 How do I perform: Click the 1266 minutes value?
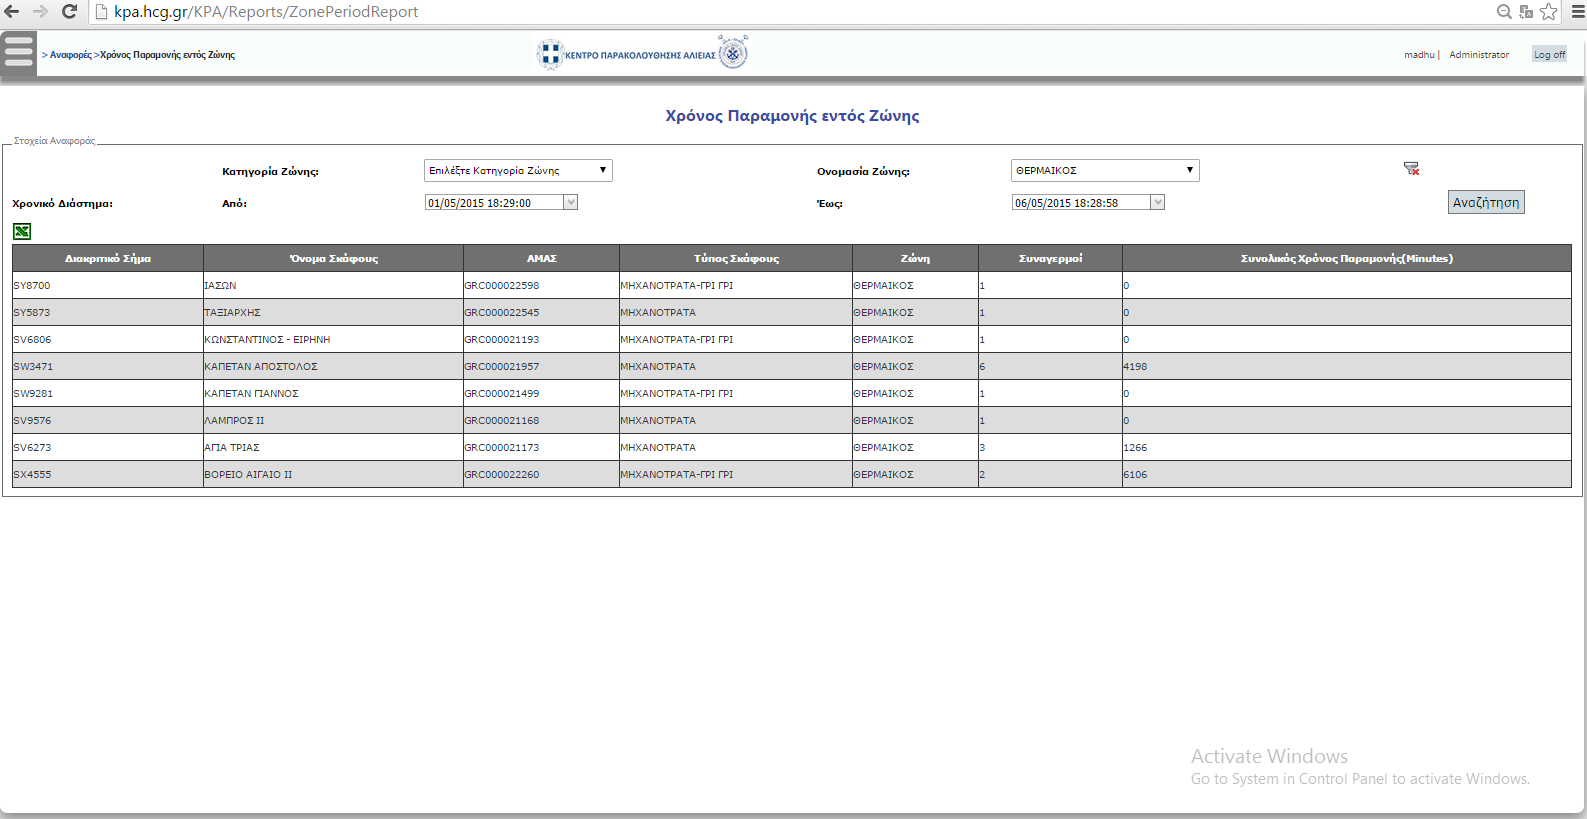click(1135, 447)
